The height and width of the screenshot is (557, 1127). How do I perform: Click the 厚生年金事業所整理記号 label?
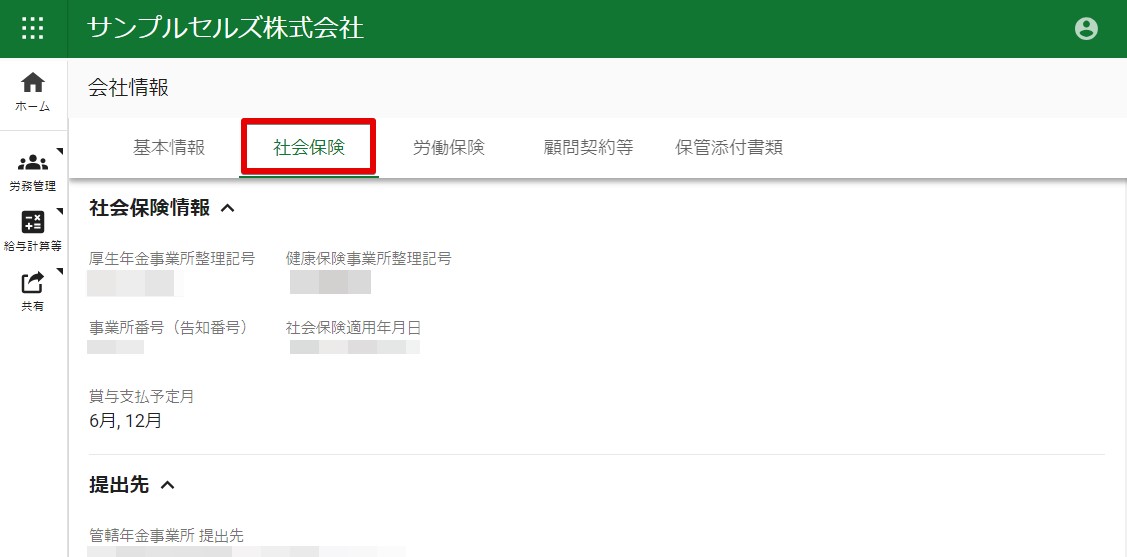pyautogui.click(x=172, y=259)
